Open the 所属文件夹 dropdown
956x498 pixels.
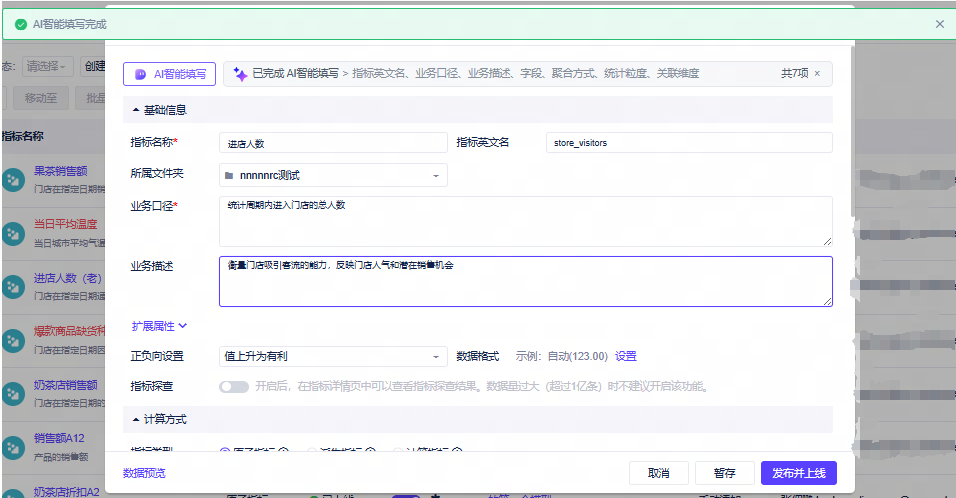[x=333, y=176]
